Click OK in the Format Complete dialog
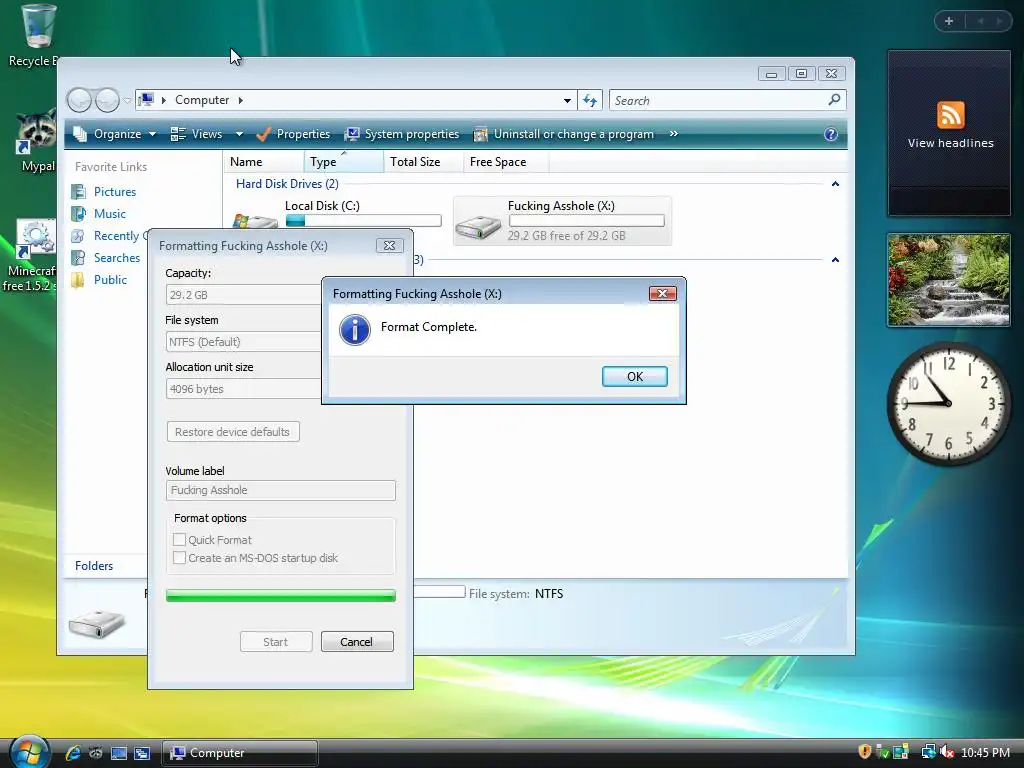This screenshot has height=768, width=1024. pyautogui.click(x=634, y=376)
